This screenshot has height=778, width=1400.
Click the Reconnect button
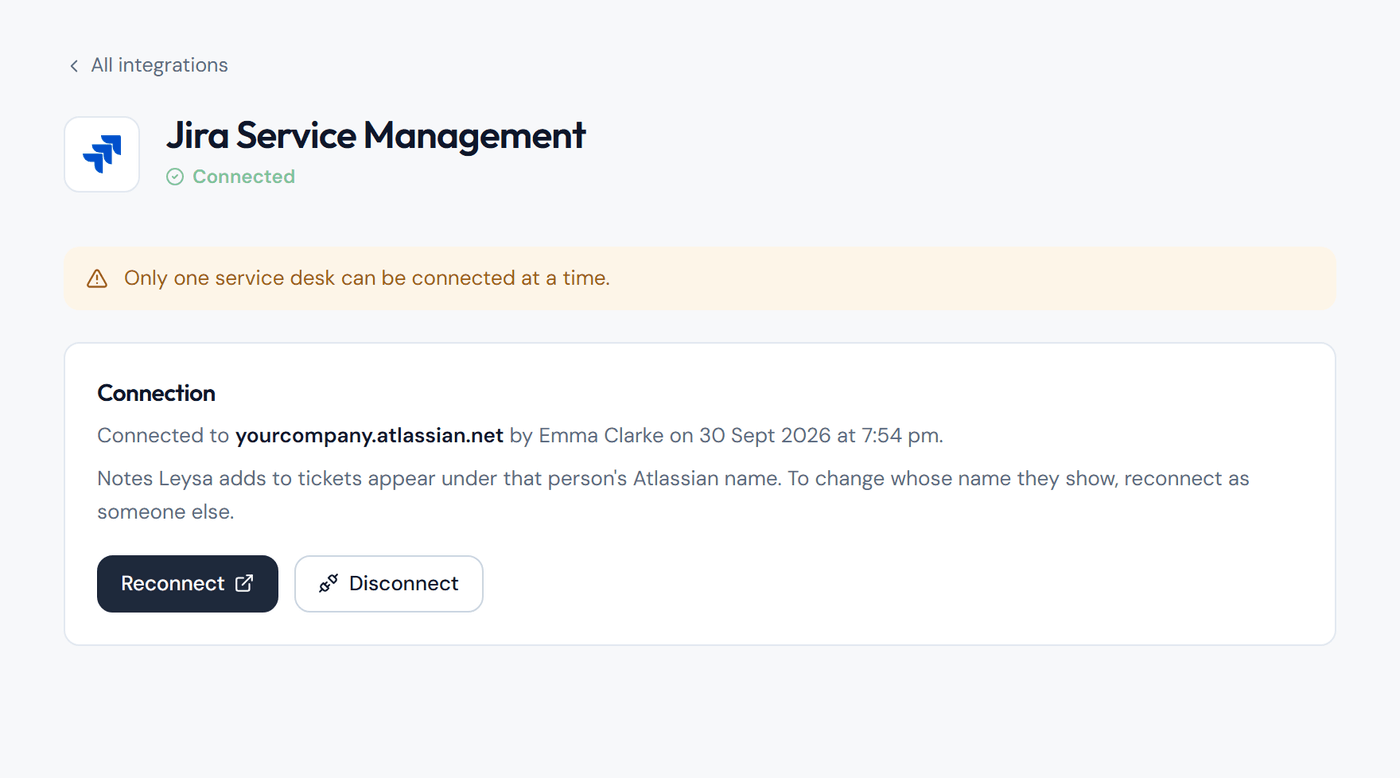pos(187,584)
